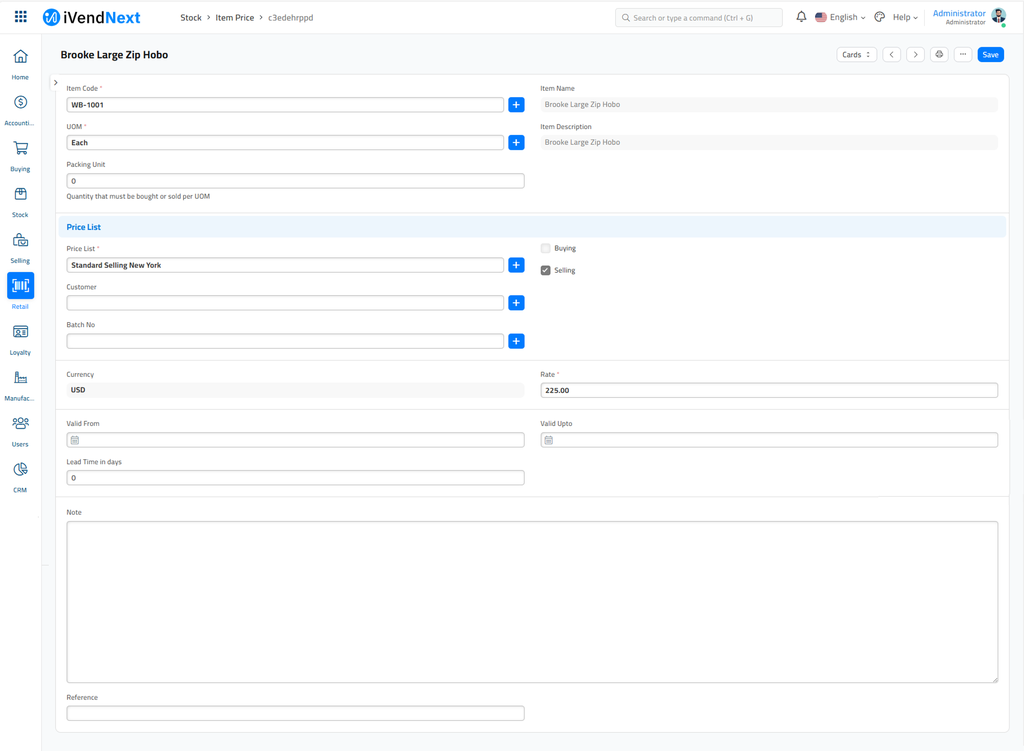Open the English language dropdown
1024x751 pixels.
[x=840, y=17]
